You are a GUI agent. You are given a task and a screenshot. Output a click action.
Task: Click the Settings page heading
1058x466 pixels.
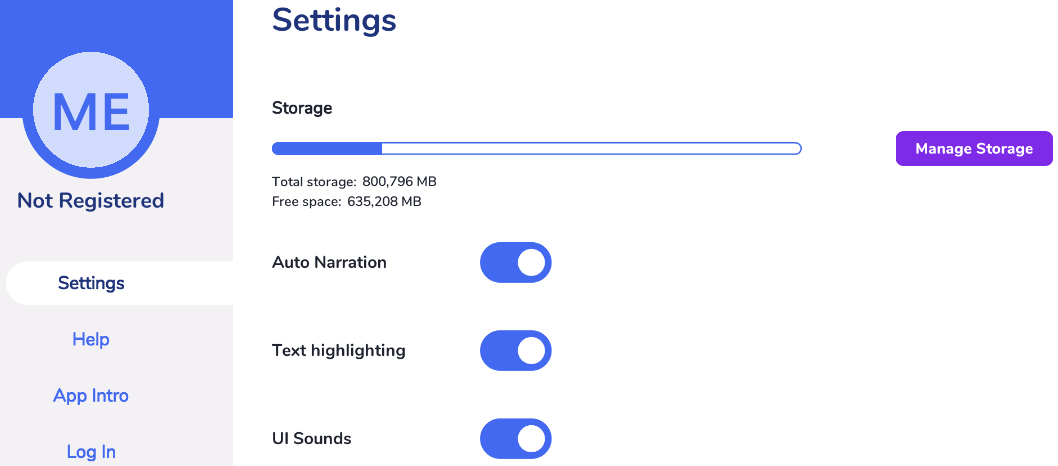(334, 20)
